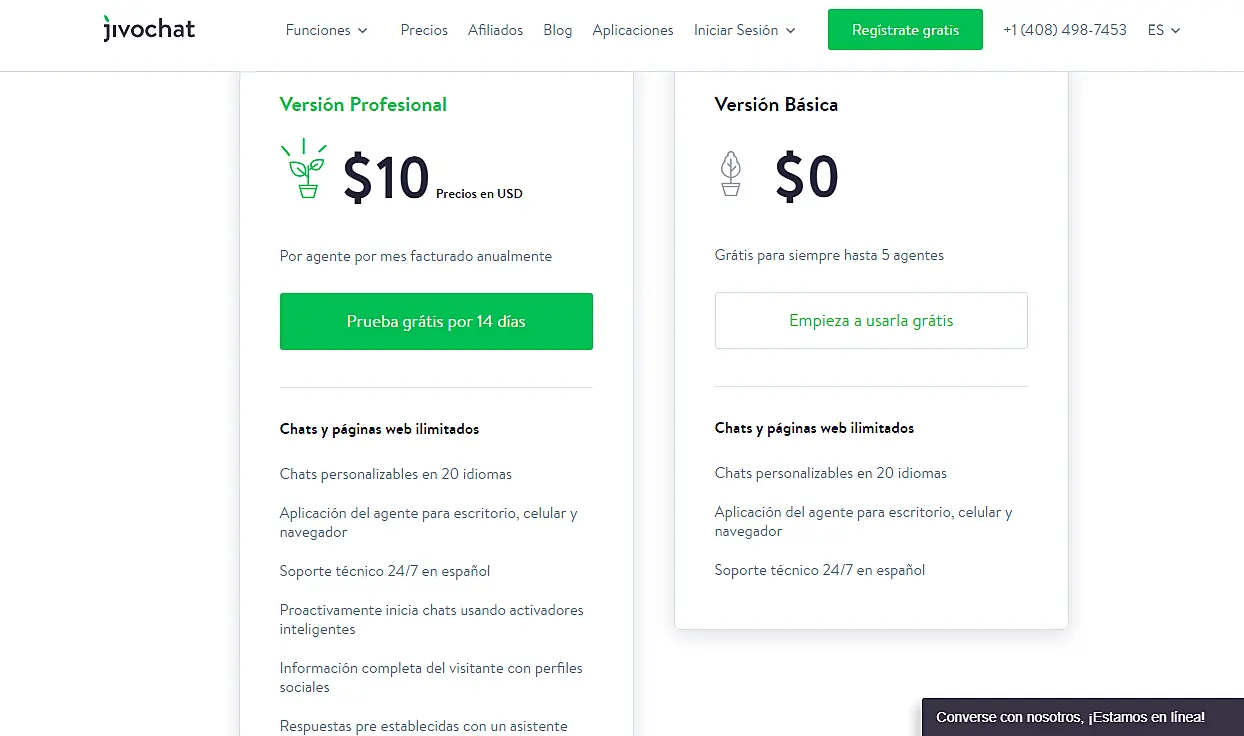1244x736 pixels.
Task: Open the Converse con nosotros chat widget
Action: click(x=1070, y=717)
